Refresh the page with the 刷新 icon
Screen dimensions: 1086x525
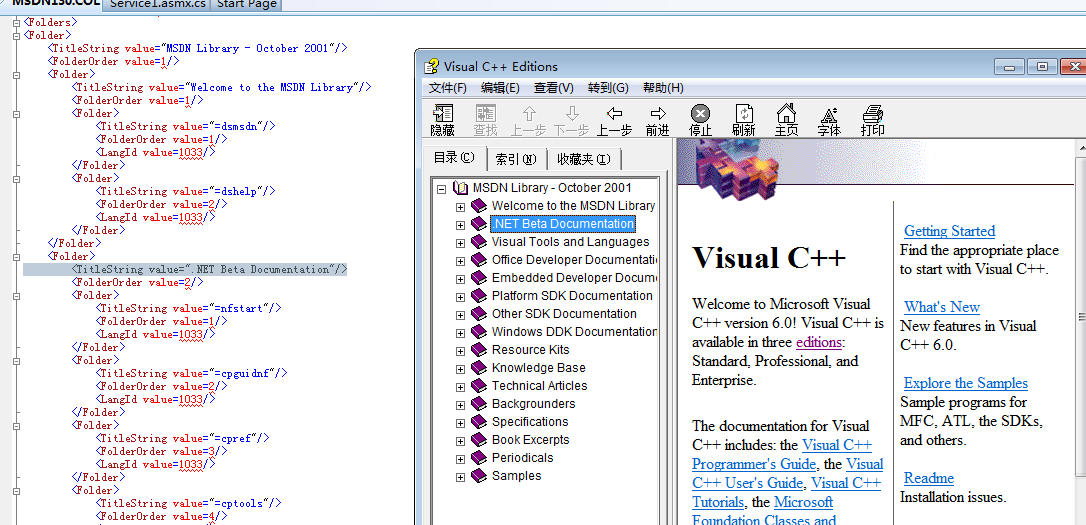click(x=743, y=120)
